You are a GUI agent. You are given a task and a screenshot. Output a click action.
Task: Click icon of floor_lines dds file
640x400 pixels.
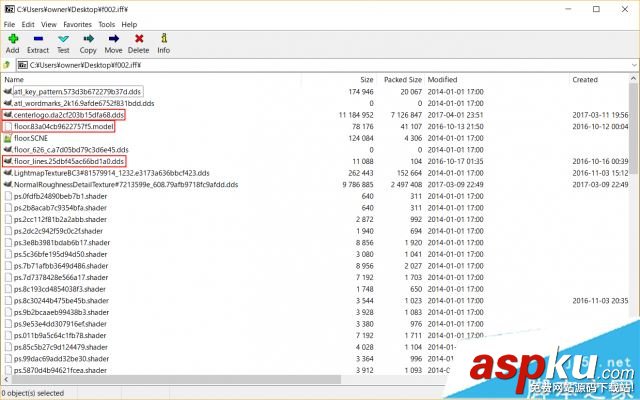[8, 161]
